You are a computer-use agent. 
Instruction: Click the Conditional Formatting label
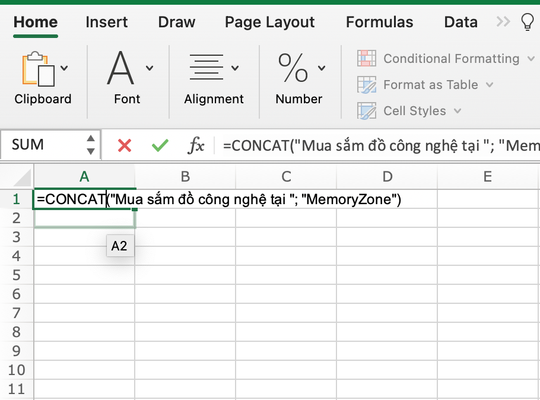(451, 59)
